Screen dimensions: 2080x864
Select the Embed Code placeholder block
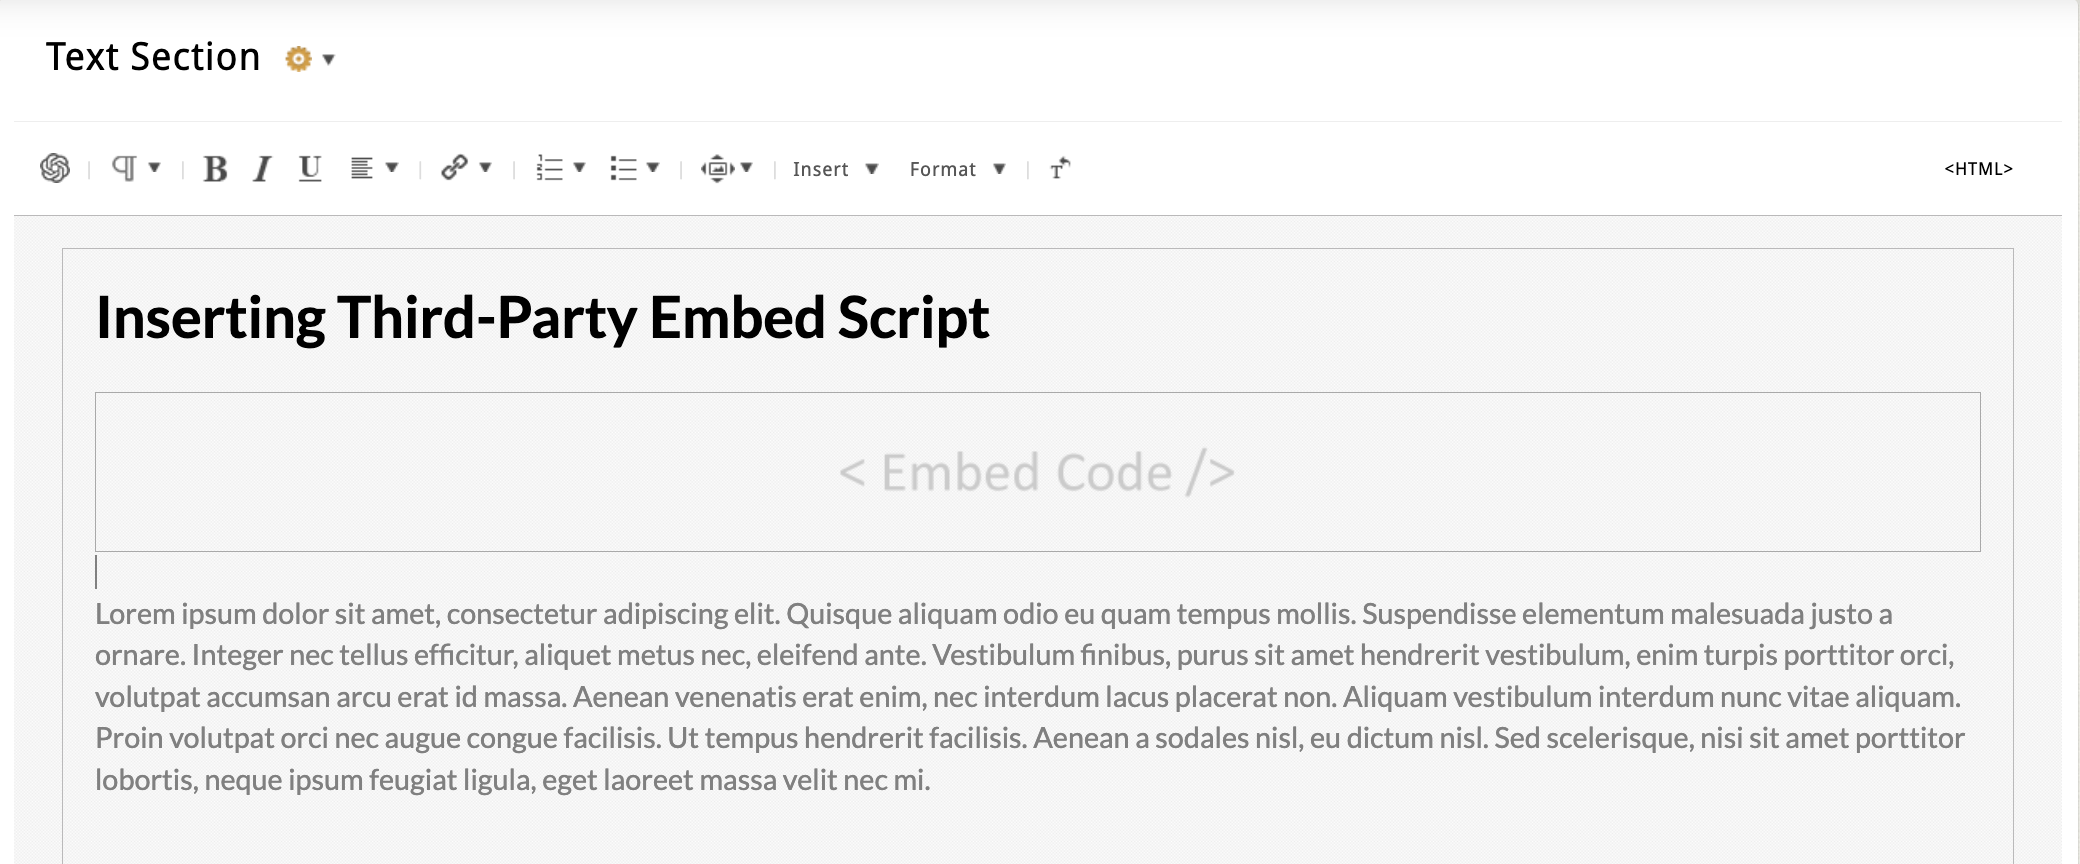[1037, 472]
